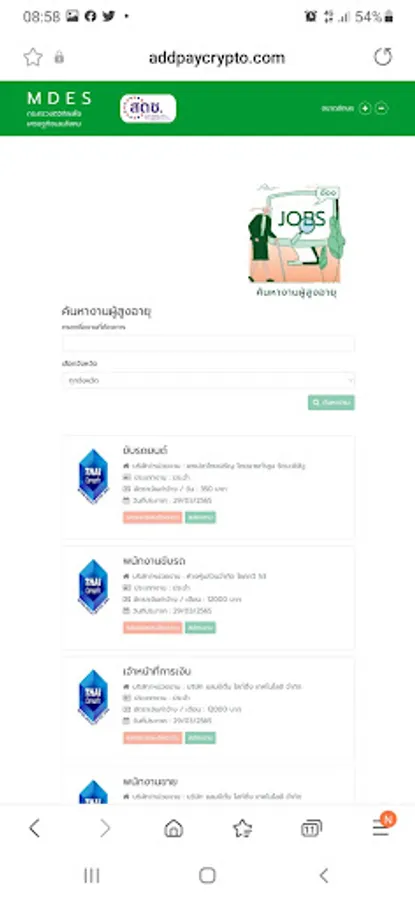Image resolution: width=415 pixels, height=900 pixels.
Task: Click orange details button on first job
Action: tap(152, 517)
